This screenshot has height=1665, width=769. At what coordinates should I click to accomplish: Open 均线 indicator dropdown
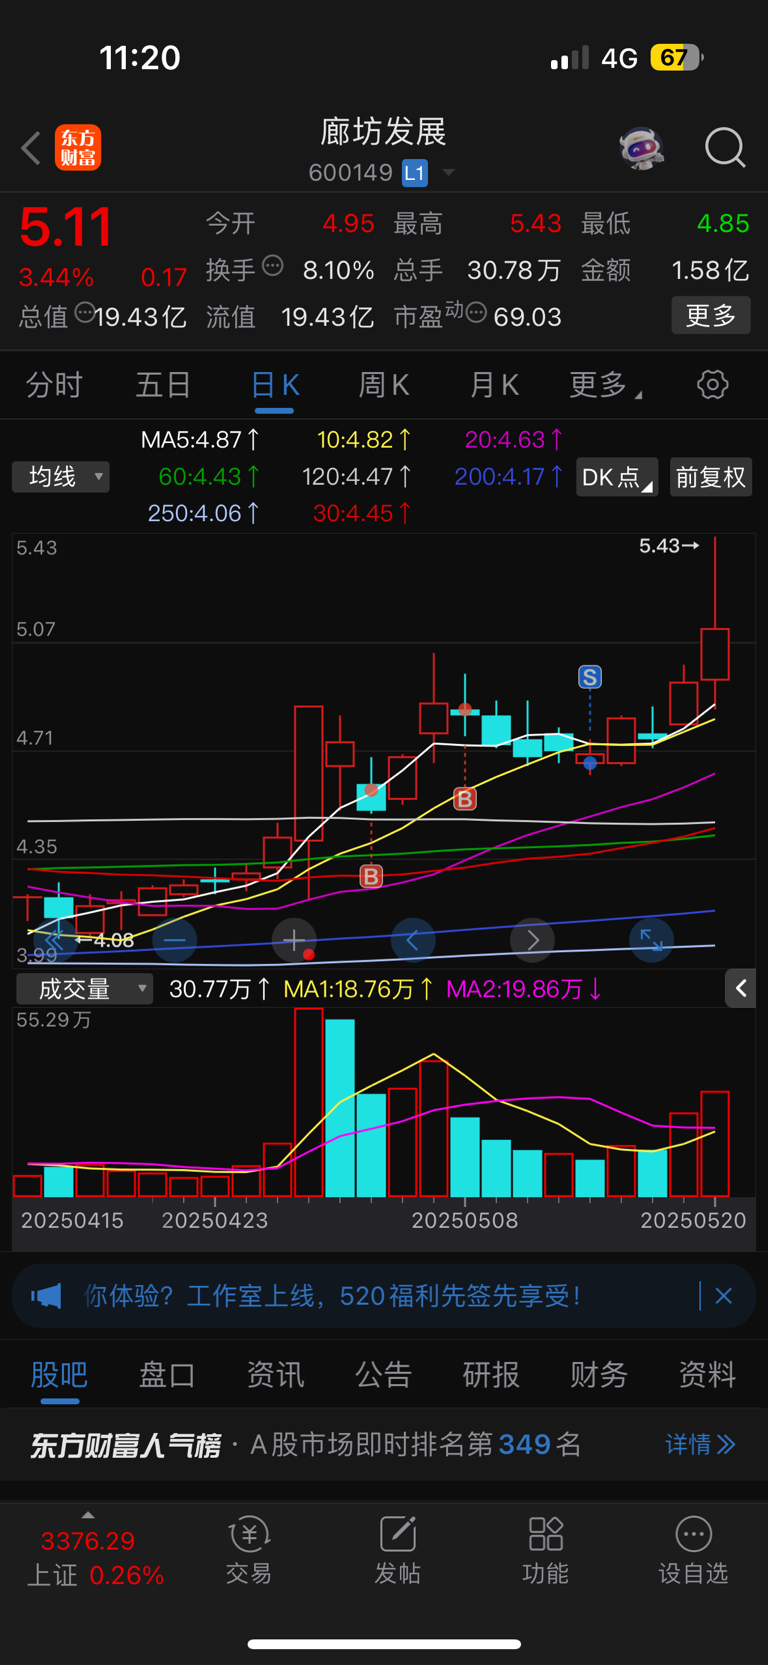point(61,477)
